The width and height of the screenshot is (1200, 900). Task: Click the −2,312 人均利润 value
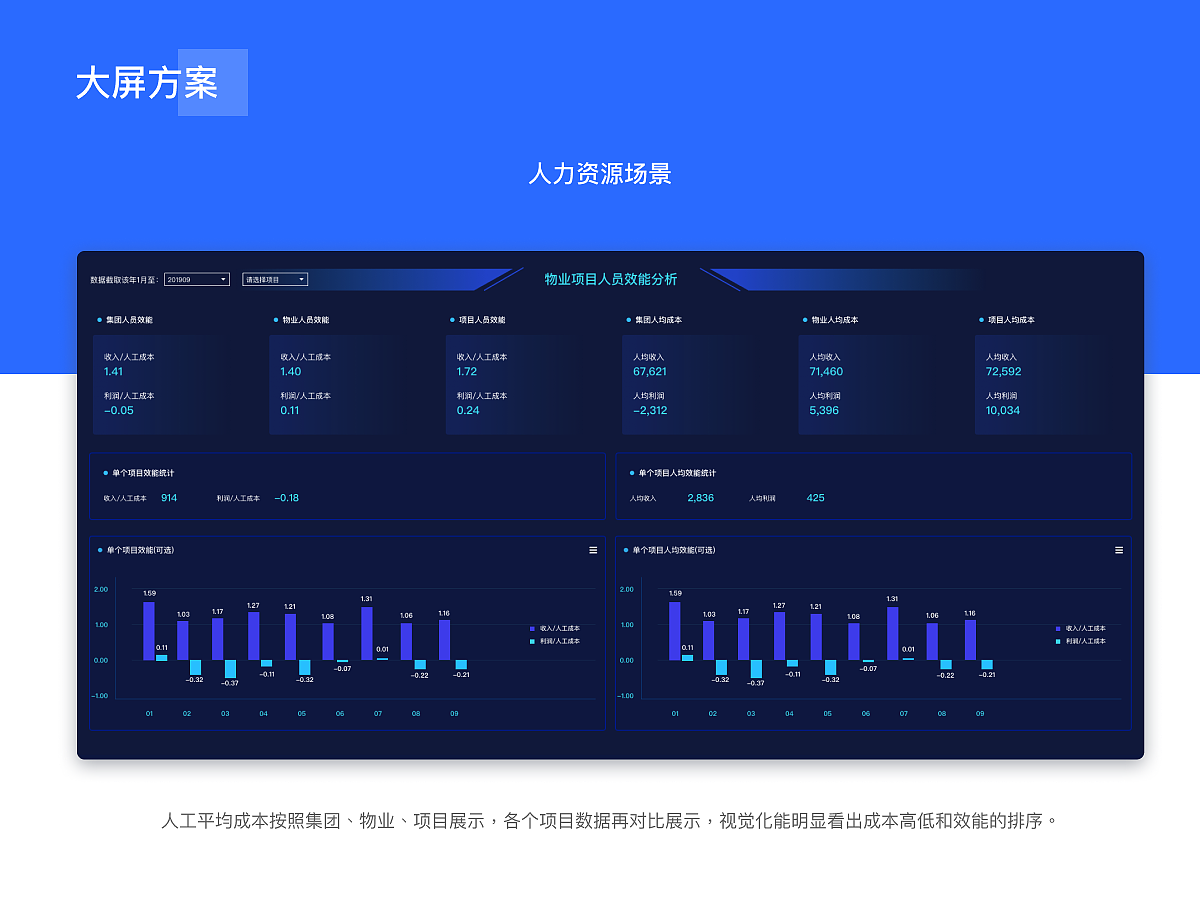coord(650,411)
